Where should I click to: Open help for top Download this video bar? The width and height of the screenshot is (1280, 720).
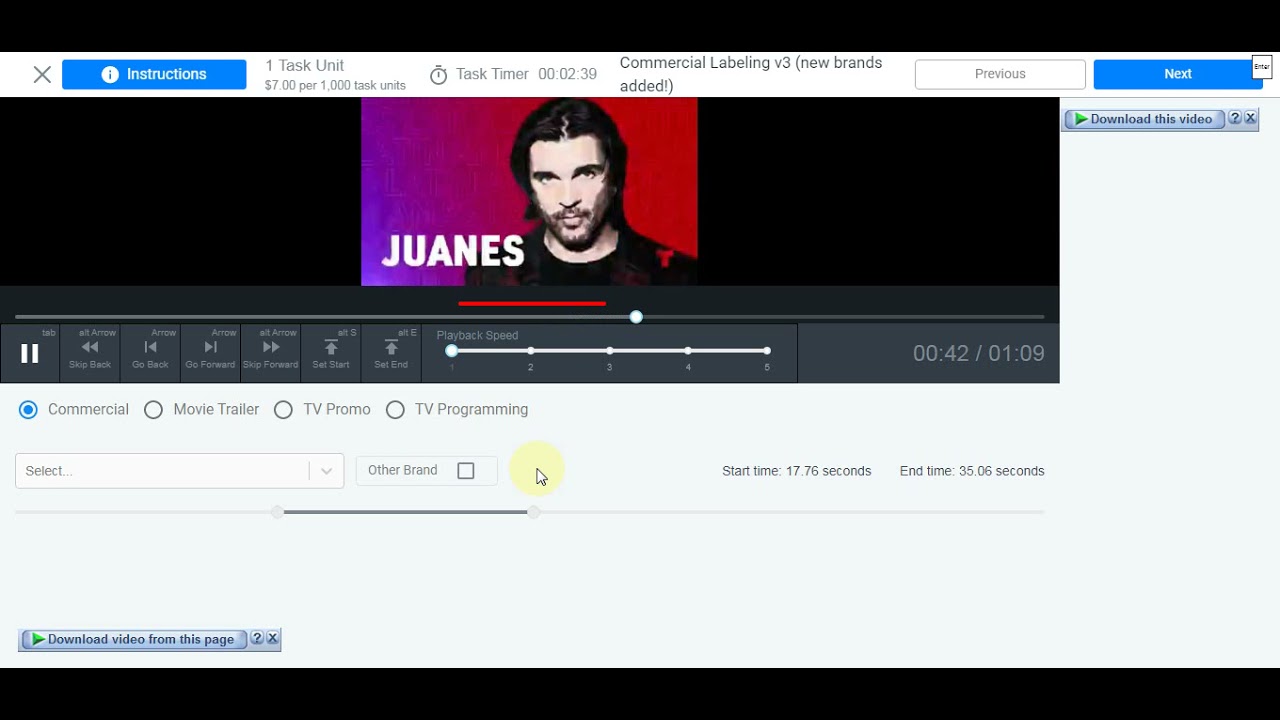1235,118
